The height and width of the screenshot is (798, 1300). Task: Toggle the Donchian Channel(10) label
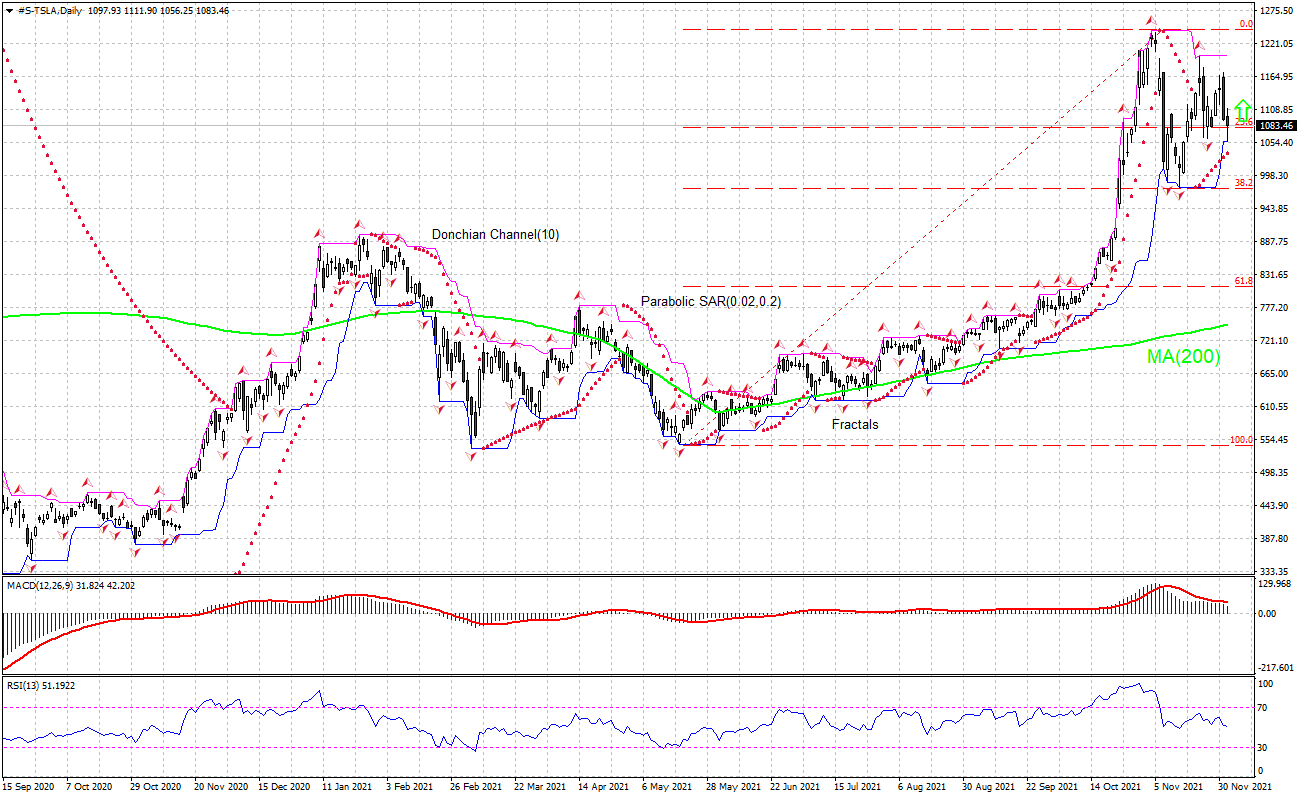(494, 234)
